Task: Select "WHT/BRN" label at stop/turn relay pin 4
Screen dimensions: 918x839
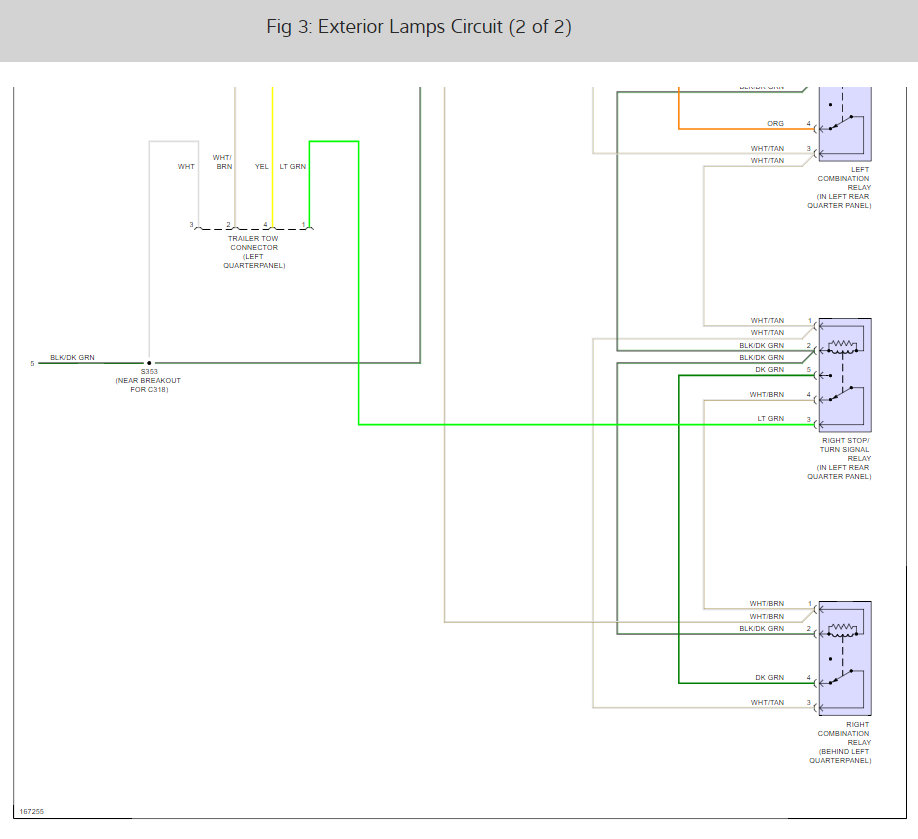Action: coord(766,395)
